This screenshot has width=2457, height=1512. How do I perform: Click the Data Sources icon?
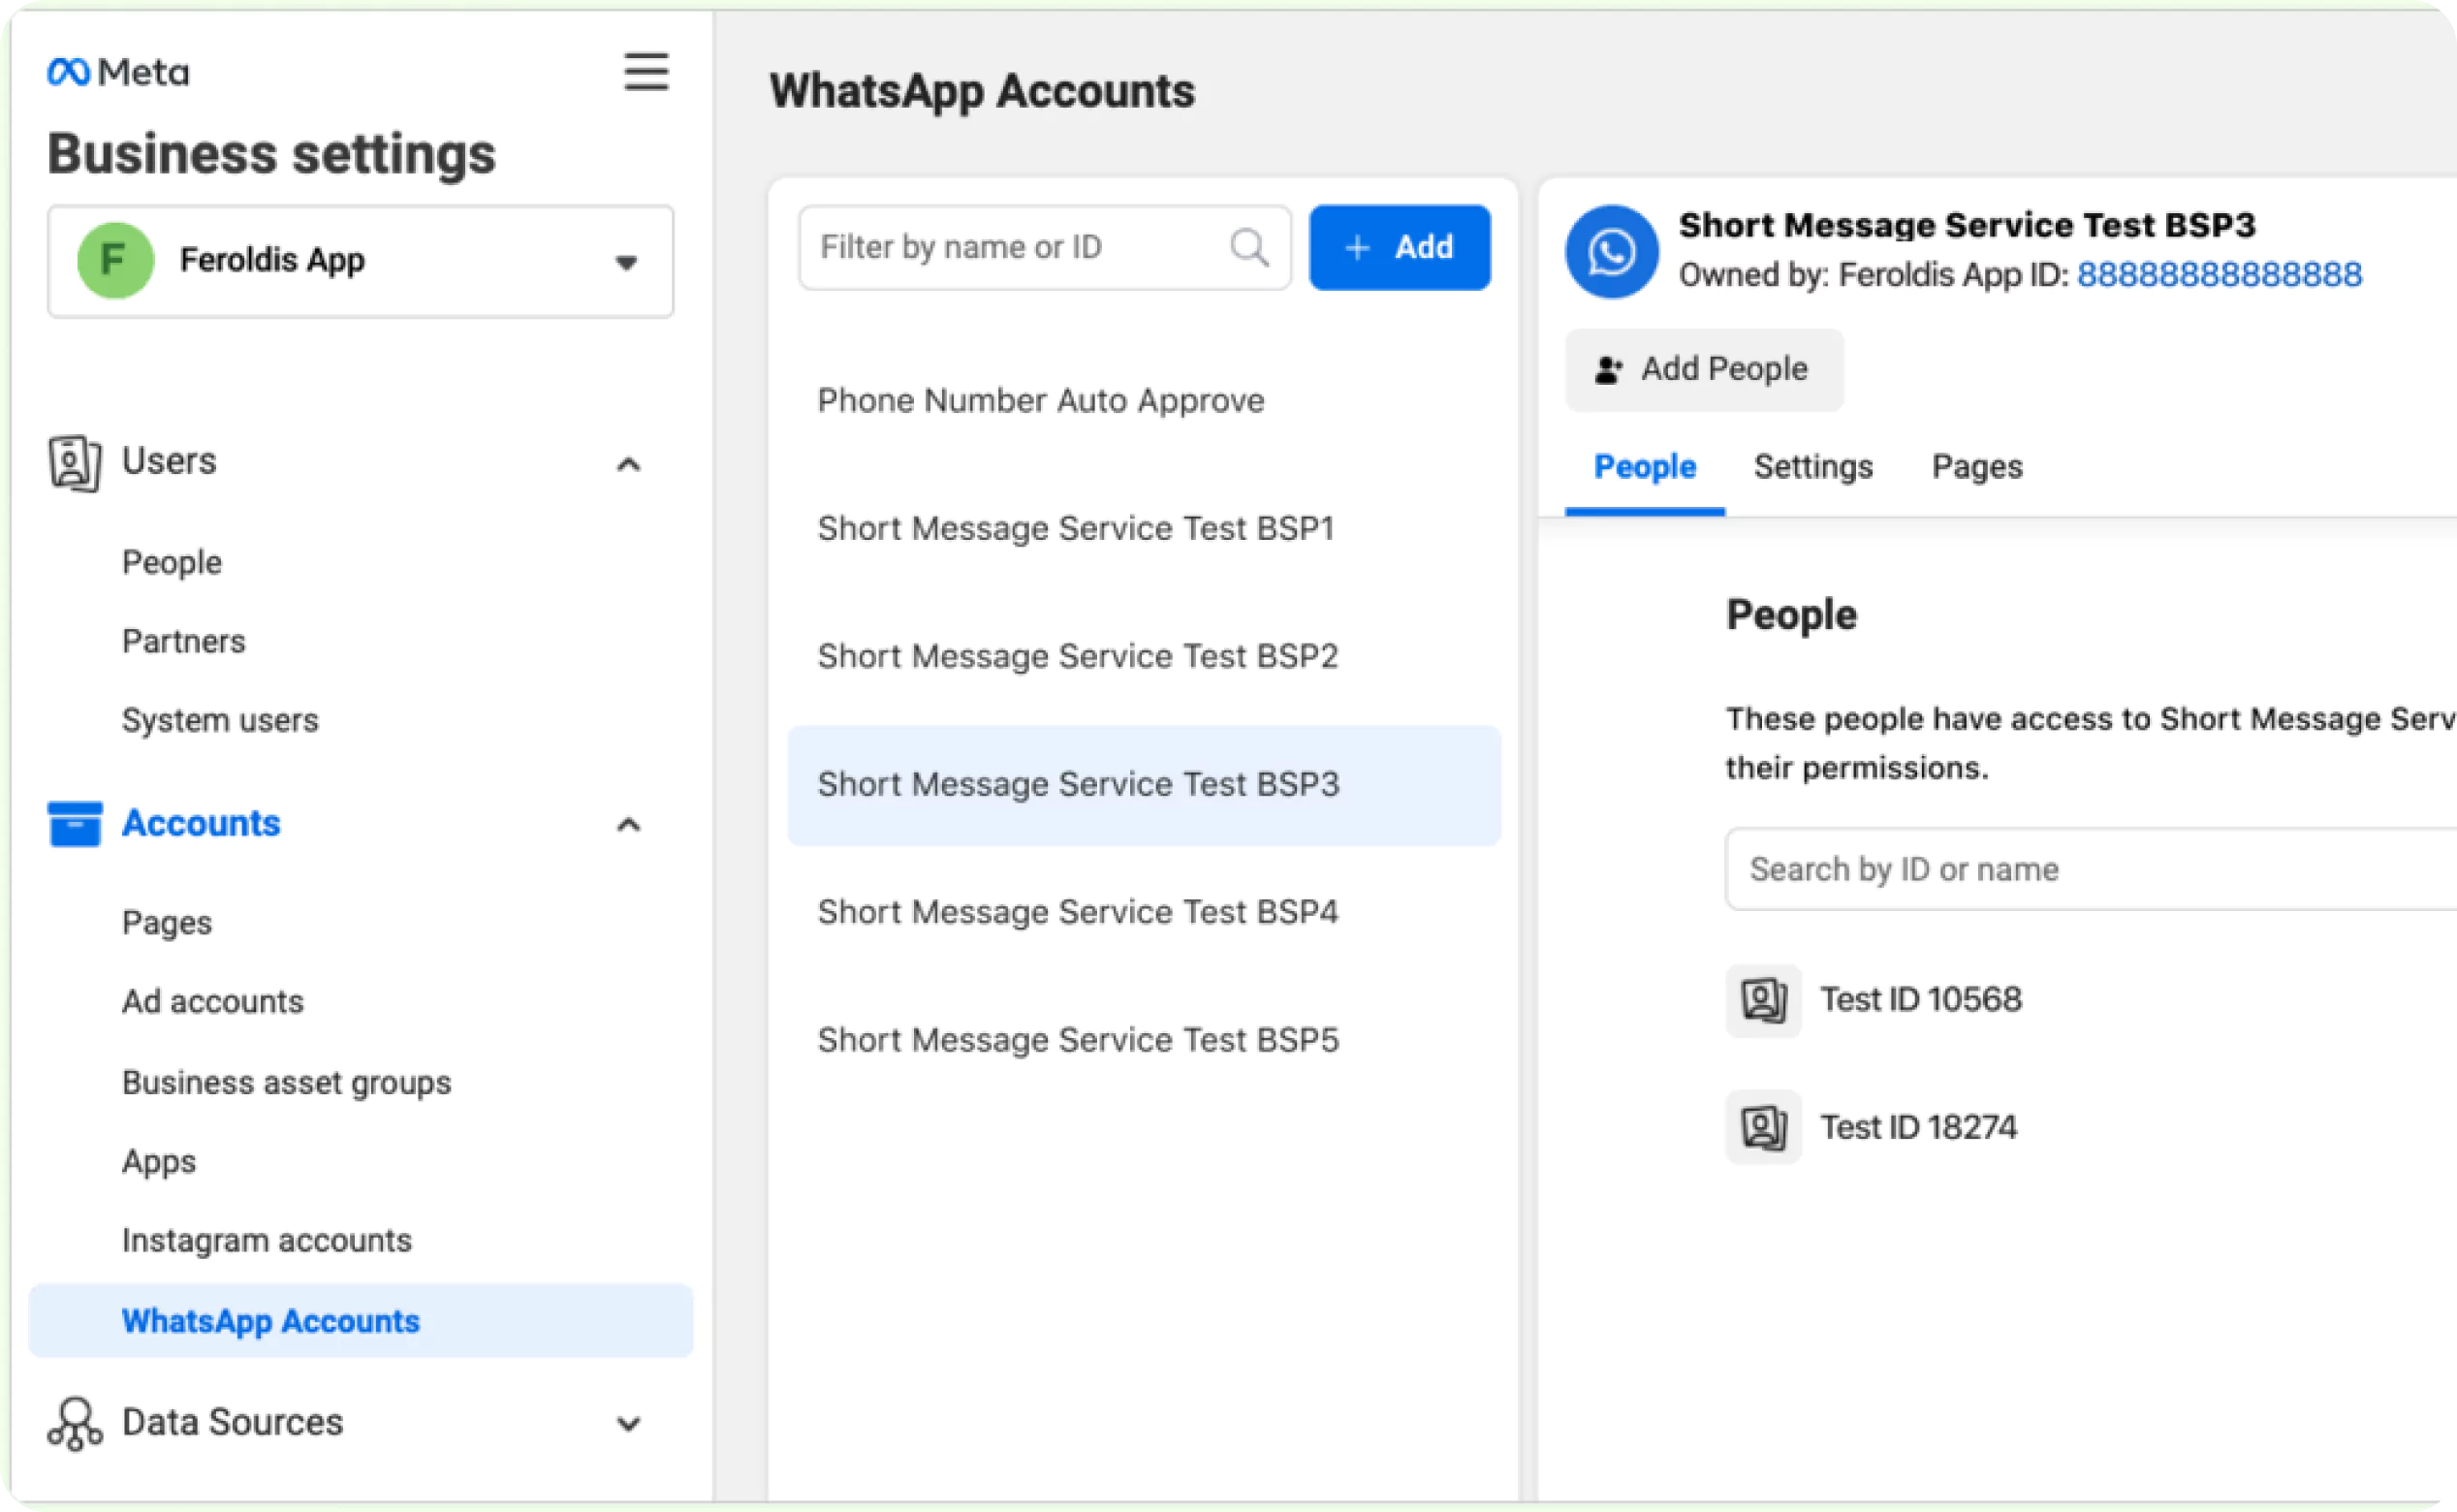click(74, 1423)
